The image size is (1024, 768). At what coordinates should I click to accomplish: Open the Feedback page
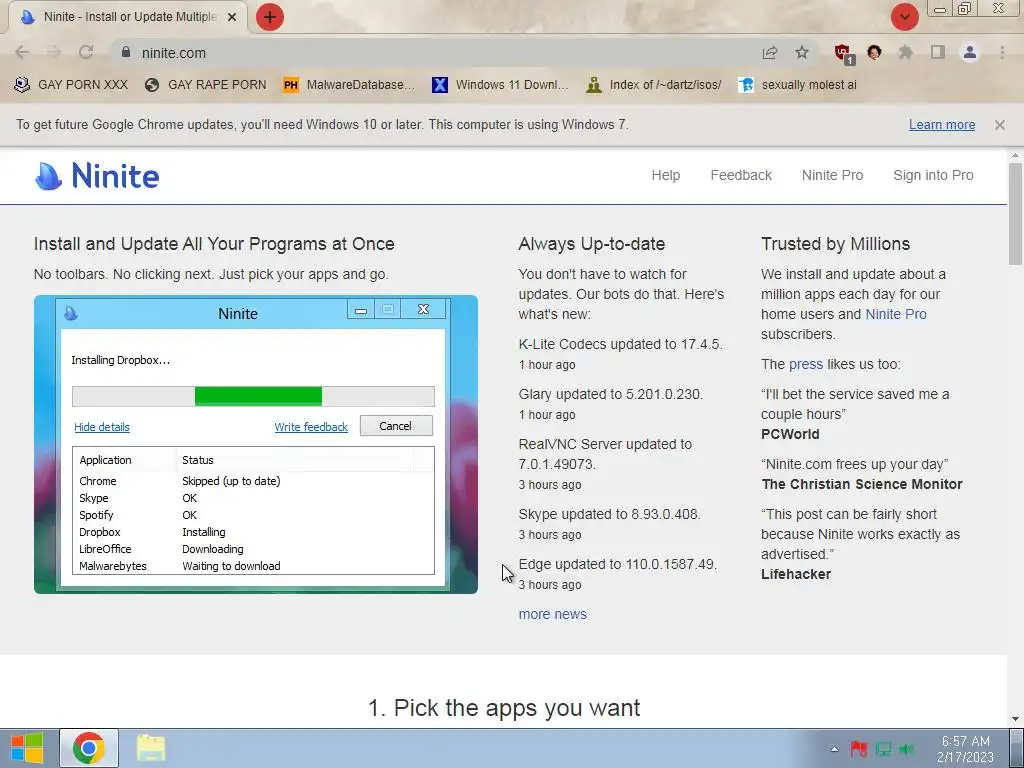click(x=741, y=175)
